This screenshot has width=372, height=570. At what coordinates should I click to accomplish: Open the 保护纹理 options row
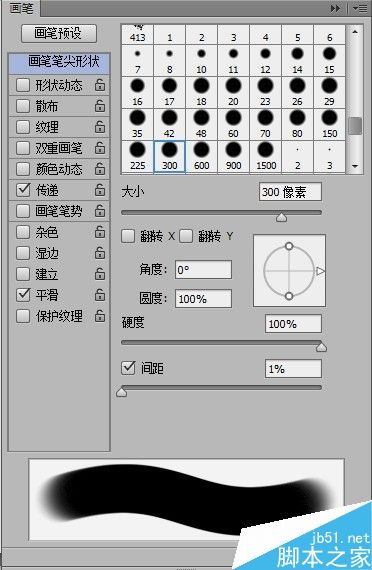pyautogui.click(x=59, y=316)
